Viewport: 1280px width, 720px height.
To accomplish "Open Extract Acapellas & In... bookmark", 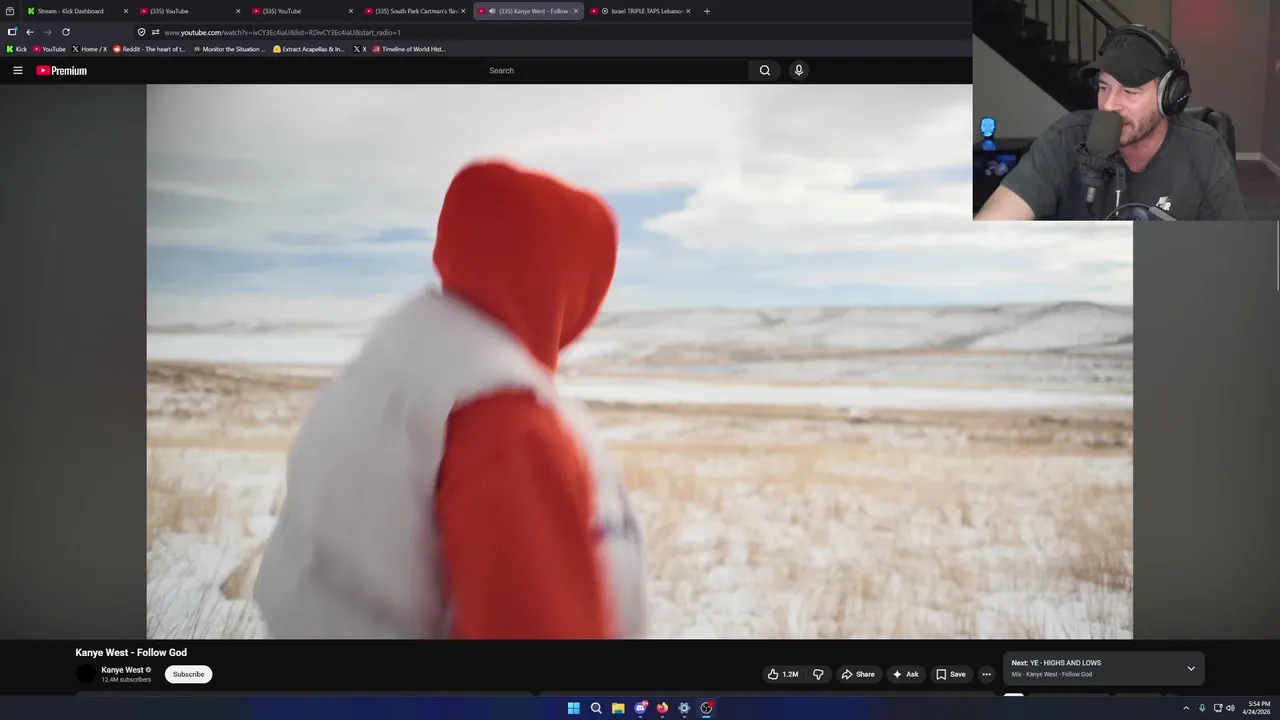I will [x=309, y=49].
